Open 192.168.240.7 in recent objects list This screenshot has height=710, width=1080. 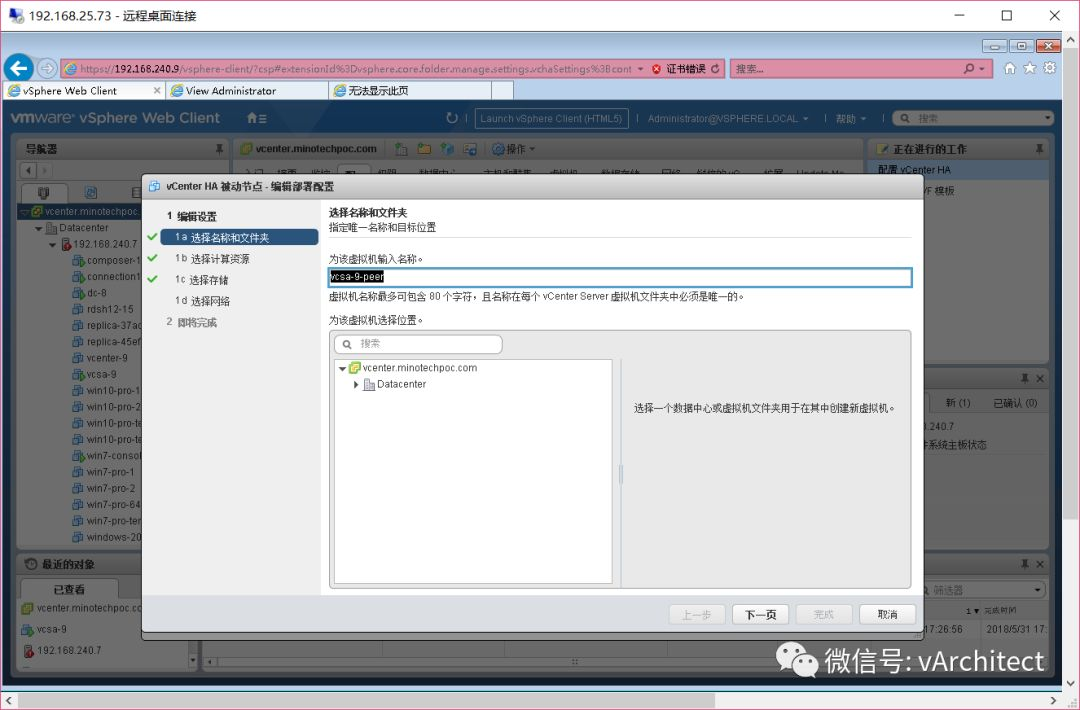pos(62,650)
